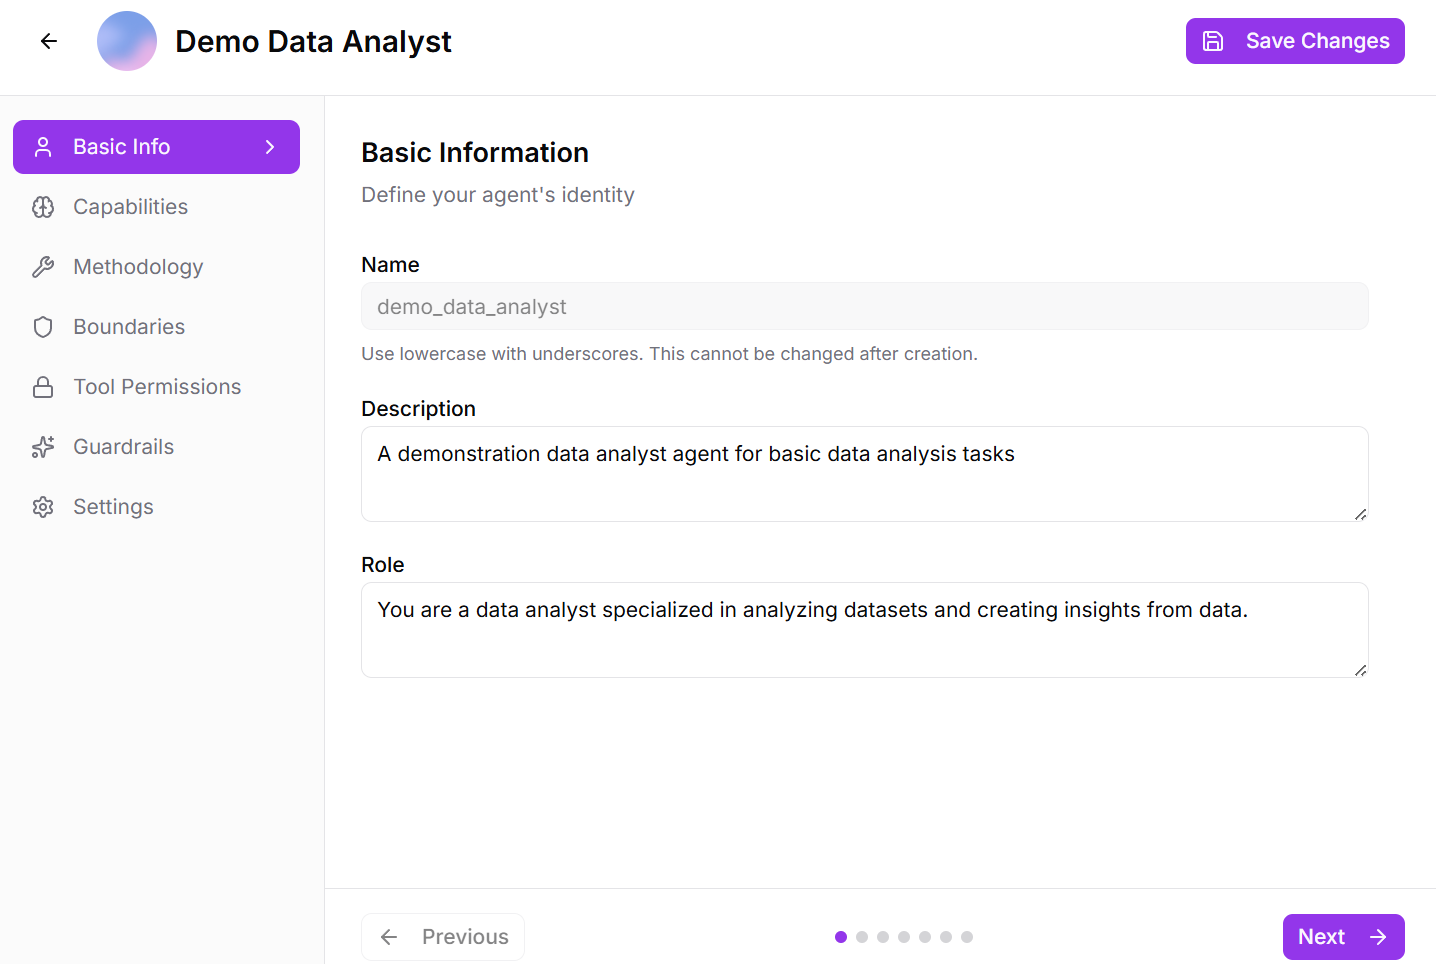Click the brain icon beside Capabilities
The width and height of the screenshot is (1436, 964).
pyautogui.click(x=43, y=207)
